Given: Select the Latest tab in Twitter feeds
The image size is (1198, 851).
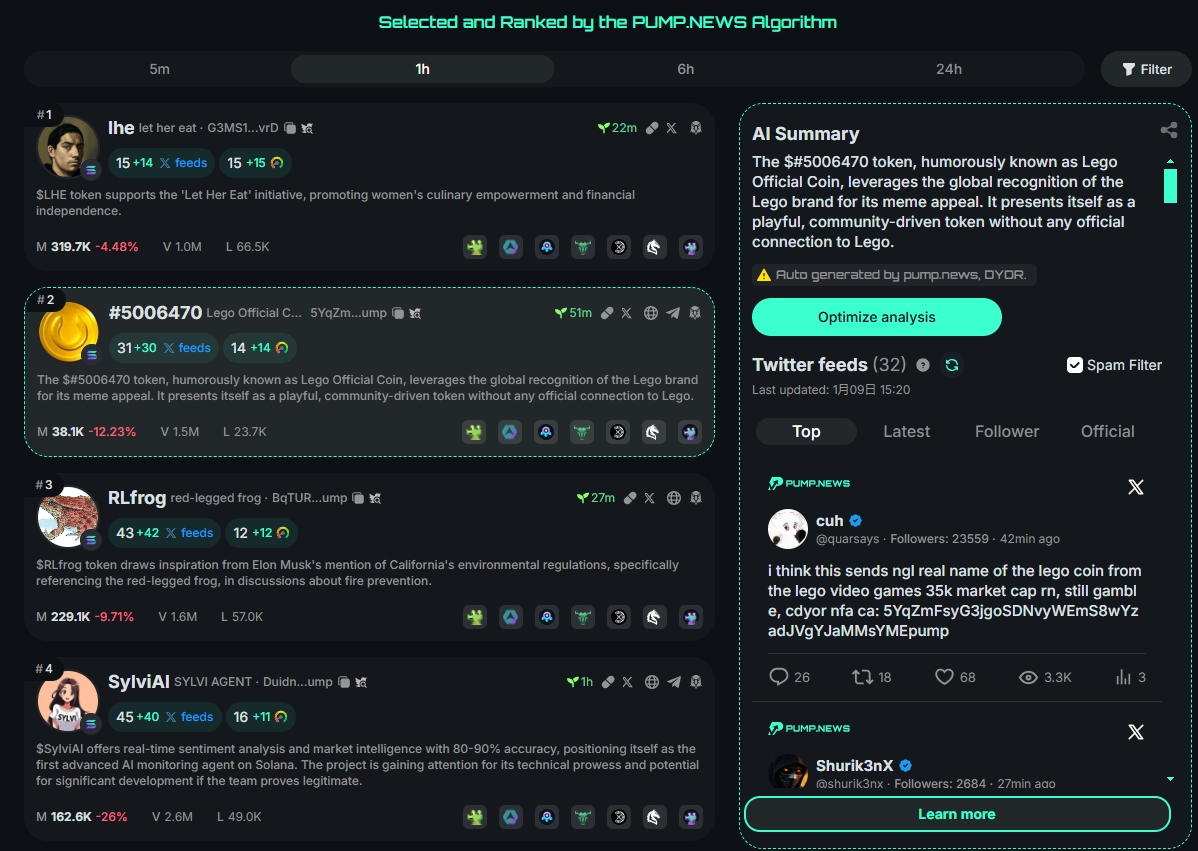Looking at the screenshot, I should 906,431.
